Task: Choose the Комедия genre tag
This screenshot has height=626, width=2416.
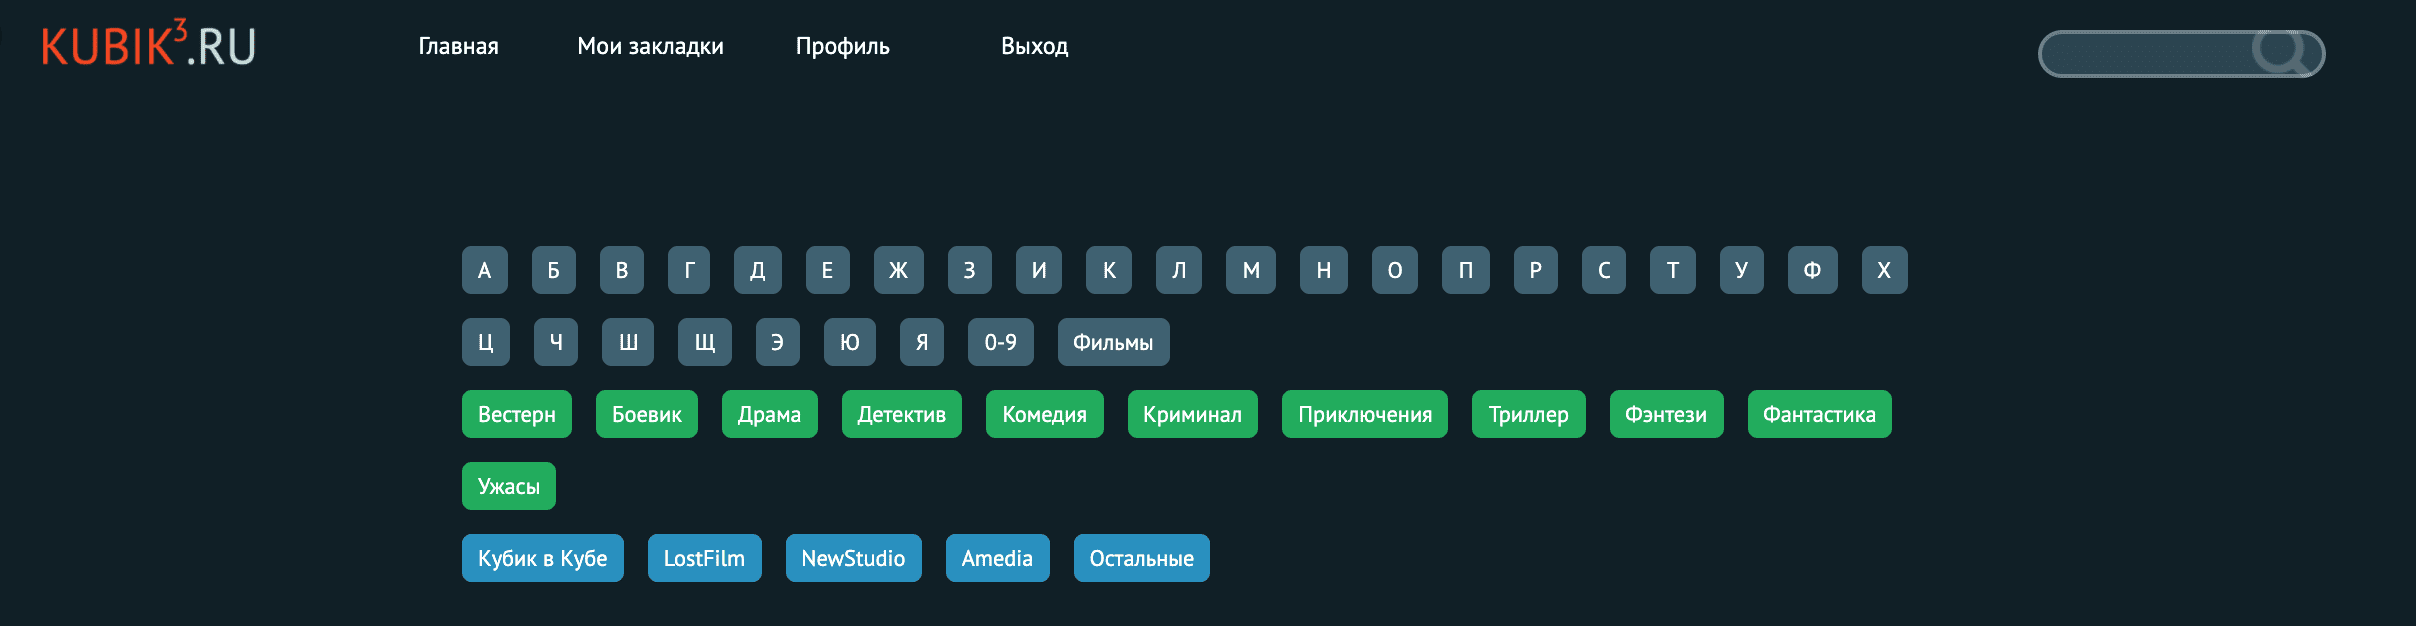Action: (1044, 414)
